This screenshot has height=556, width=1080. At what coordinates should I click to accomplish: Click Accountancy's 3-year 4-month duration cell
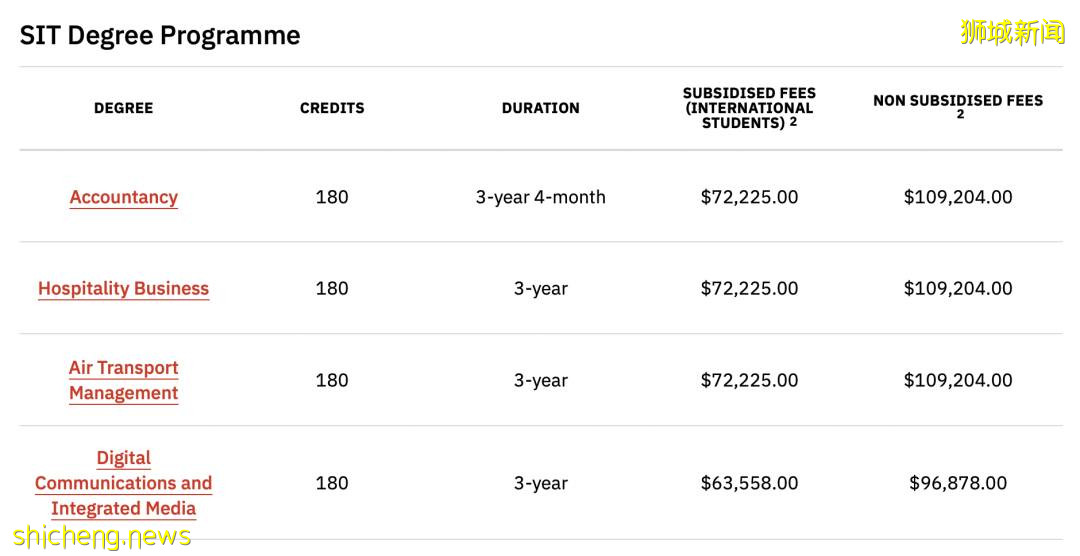540,197
